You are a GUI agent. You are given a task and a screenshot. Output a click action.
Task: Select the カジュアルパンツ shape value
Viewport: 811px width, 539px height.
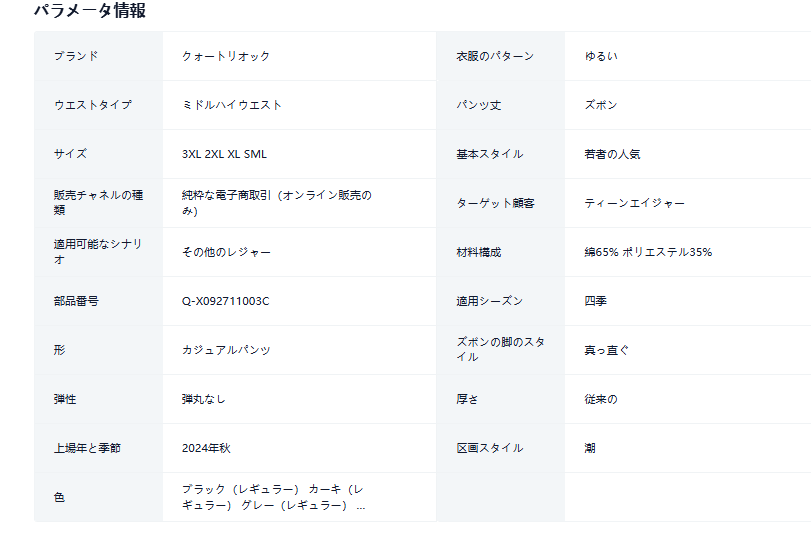pos(226,350)
